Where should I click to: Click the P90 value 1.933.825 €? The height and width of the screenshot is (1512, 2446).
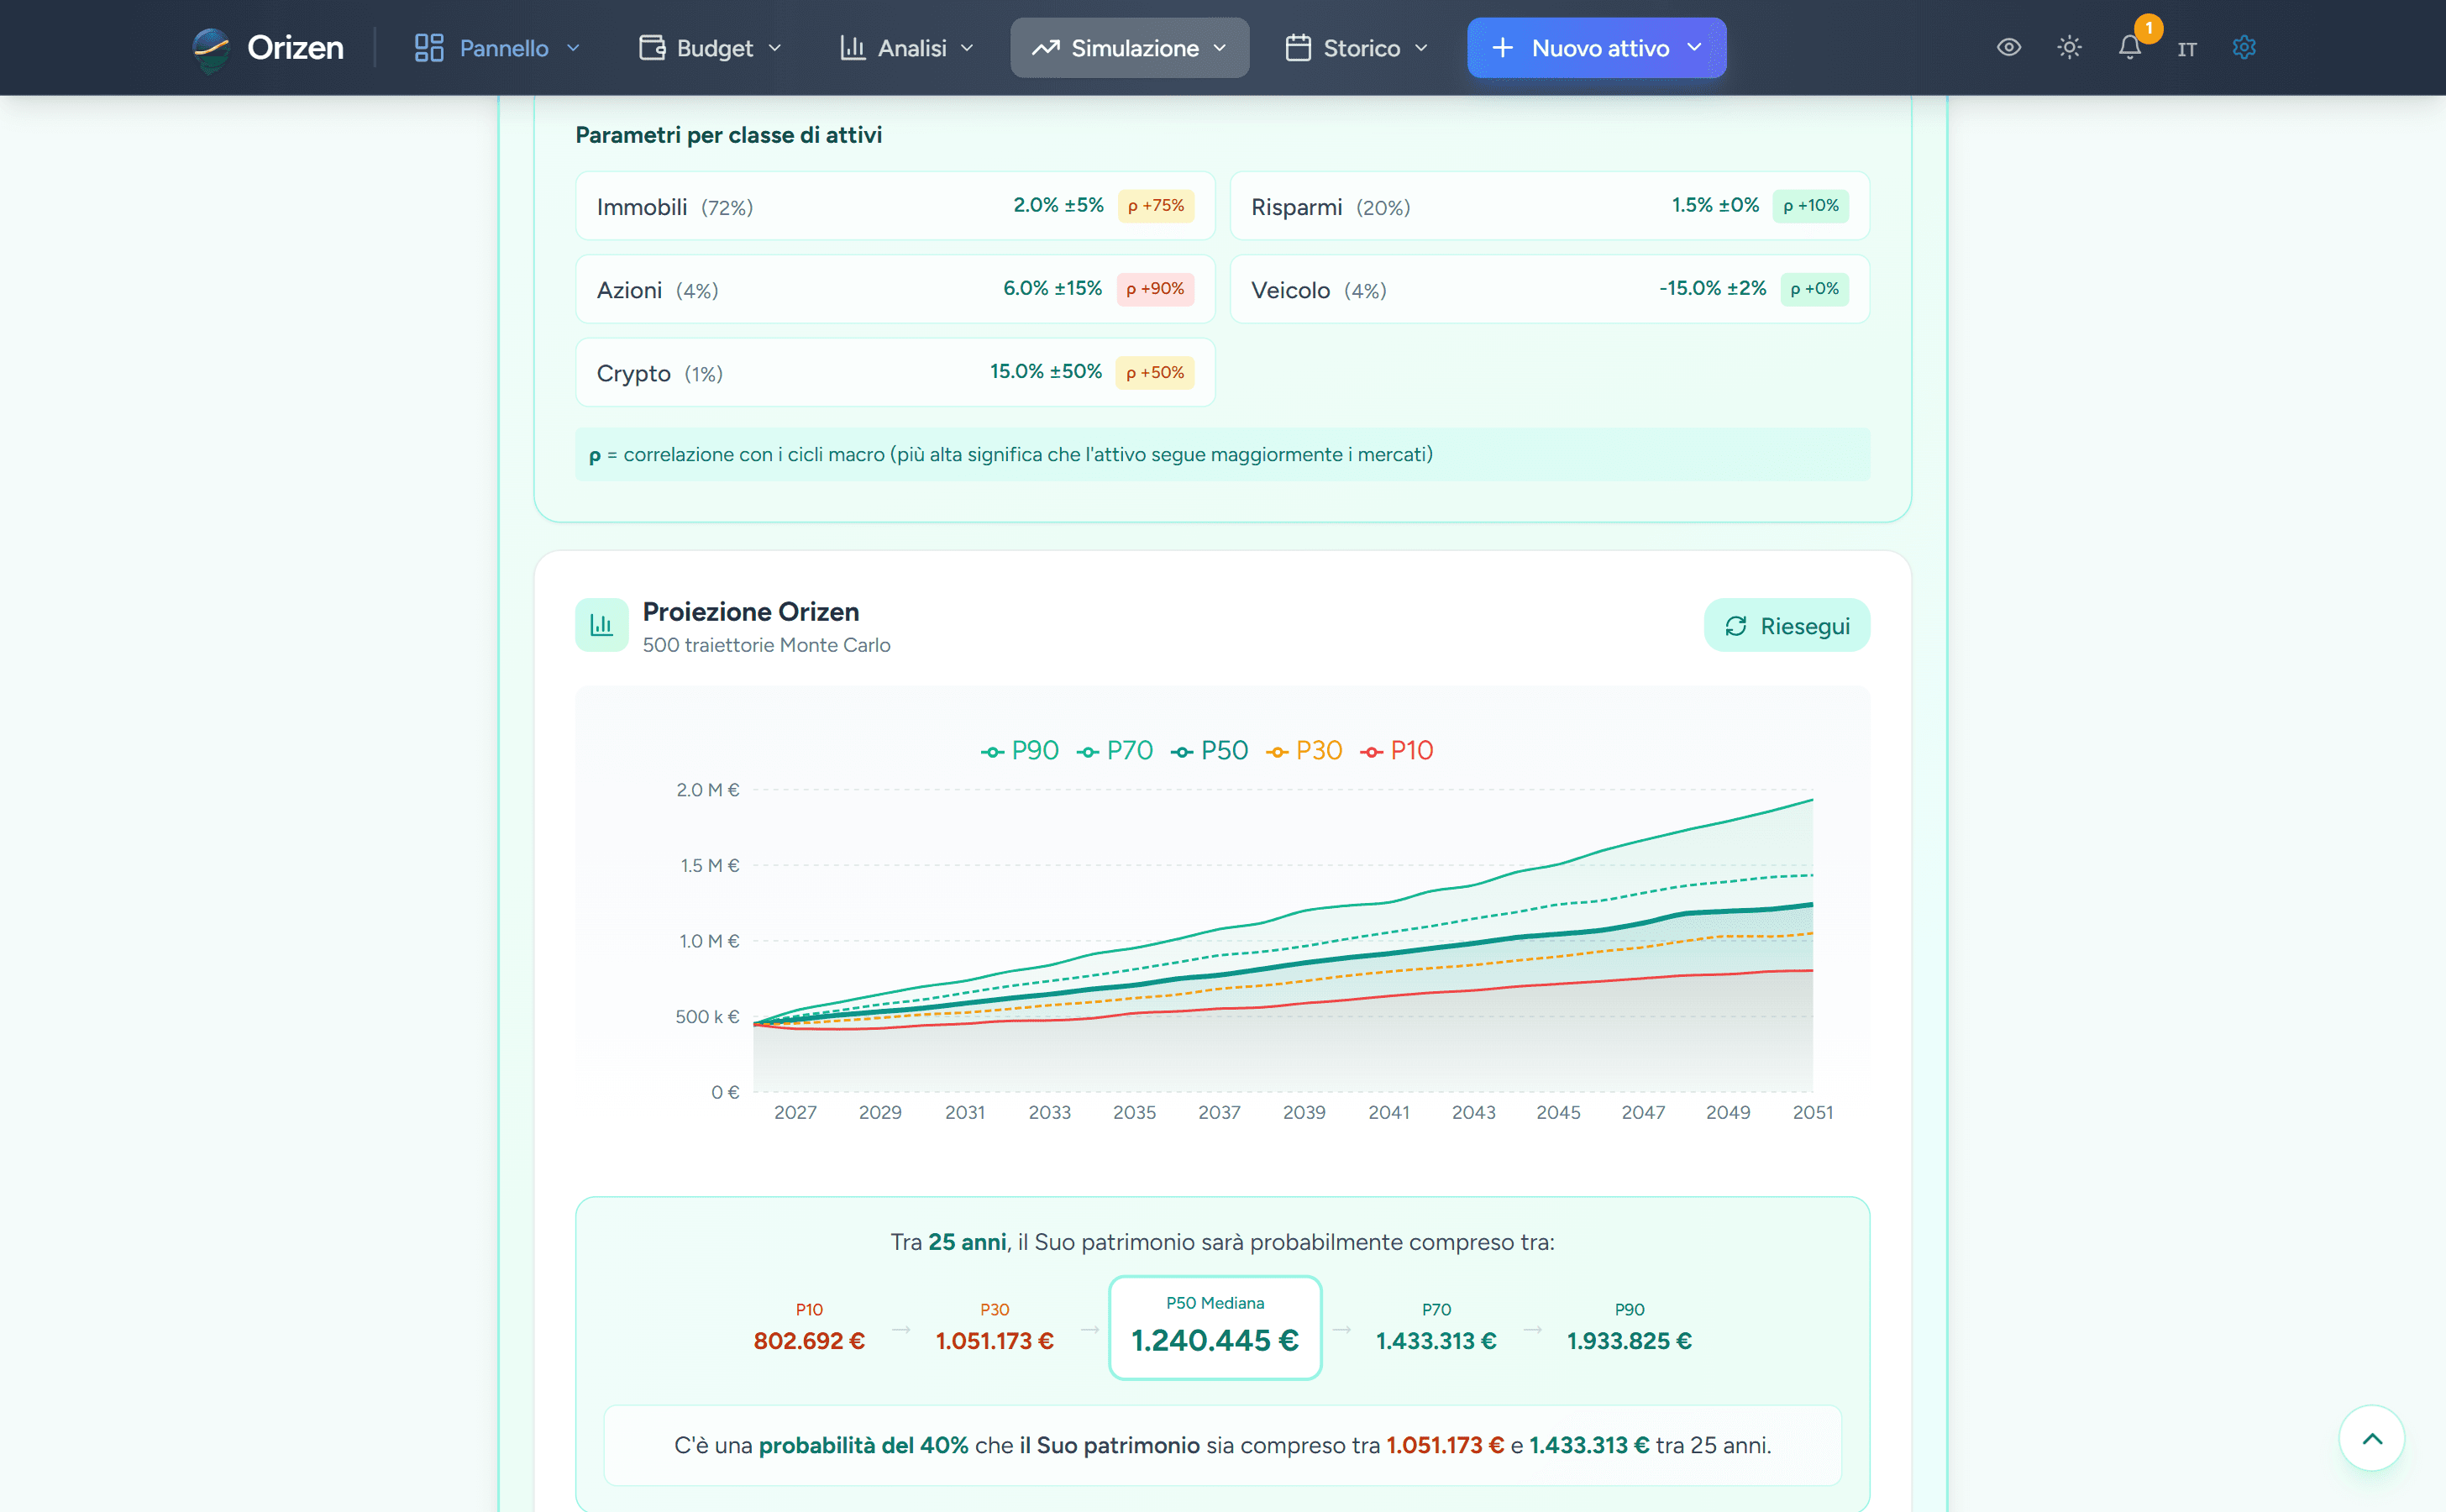tap(1629, 1341)
